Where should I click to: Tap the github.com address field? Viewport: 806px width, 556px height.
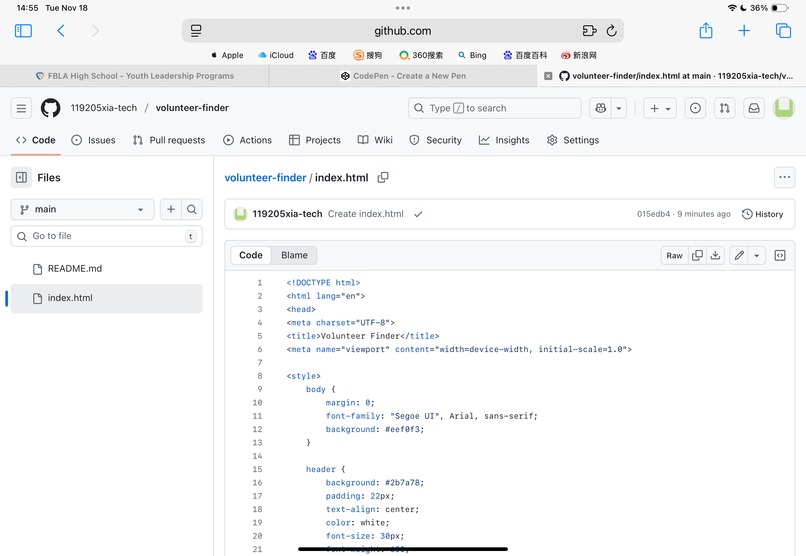click(402, 31)
